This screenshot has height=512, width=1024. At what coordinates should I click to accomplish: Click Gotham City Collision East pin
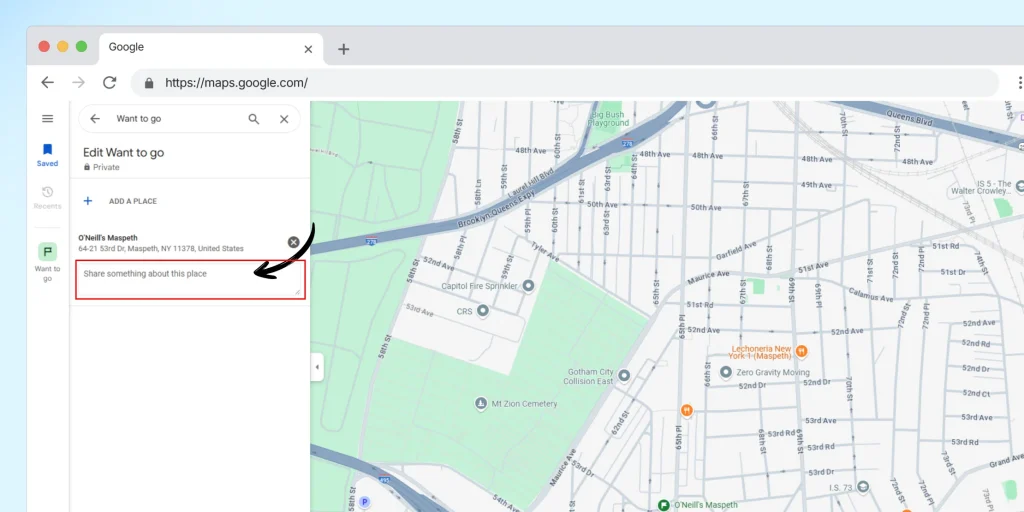coord(624,376)
